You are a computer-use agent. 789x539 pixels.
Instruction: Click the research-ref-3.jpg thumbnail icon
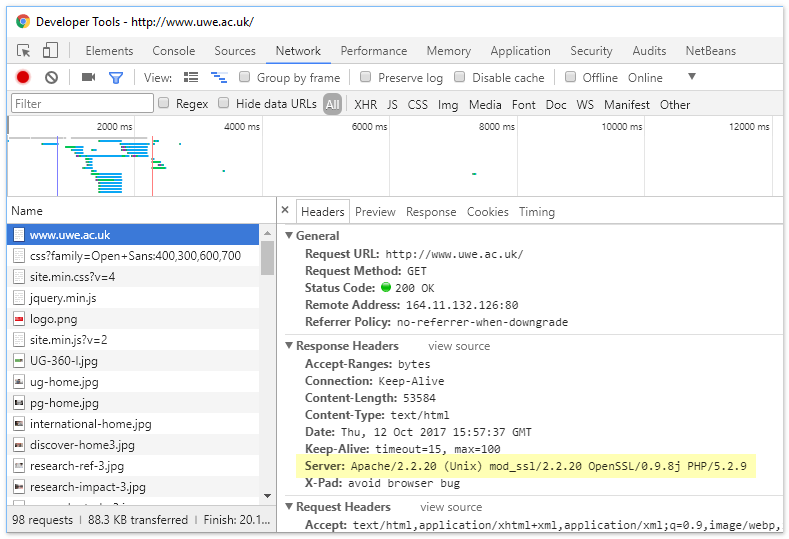click(x=19, y=466)
